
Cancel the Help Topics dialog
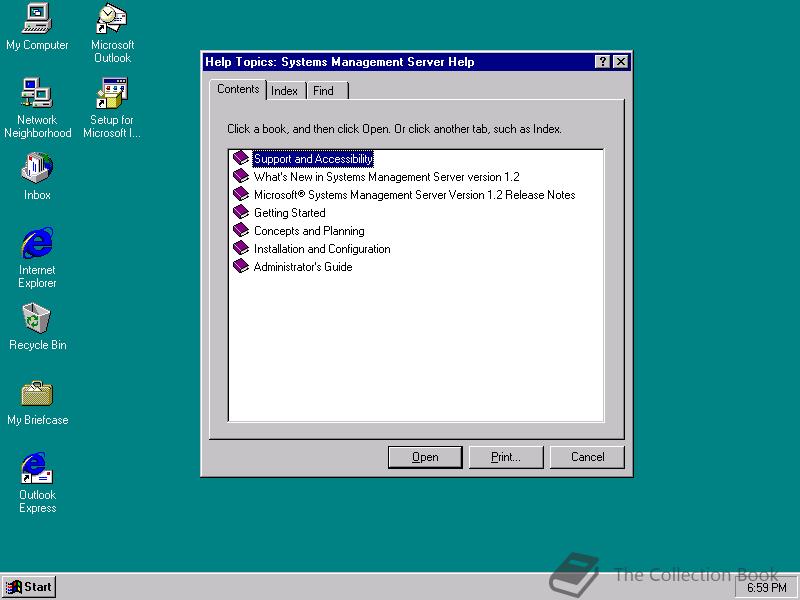click(x=587, y=457)
